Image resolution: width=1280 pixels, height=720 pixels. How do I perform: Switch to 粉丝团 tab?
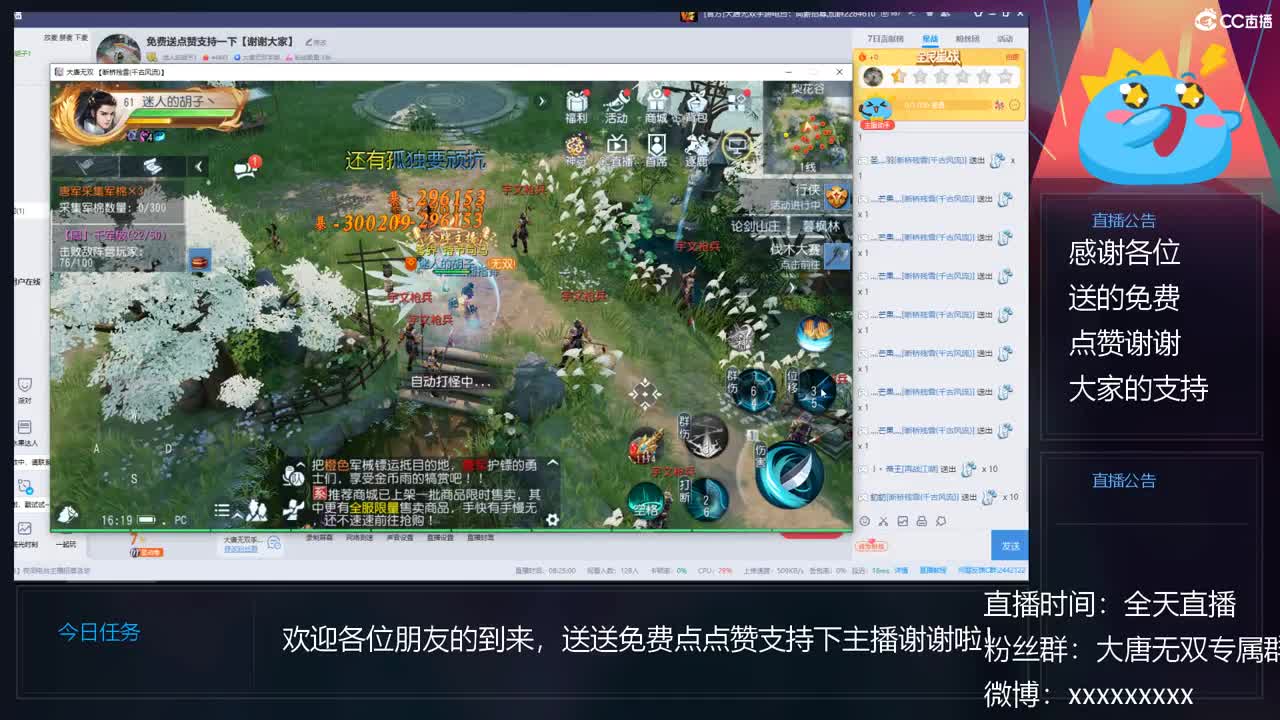967,39
